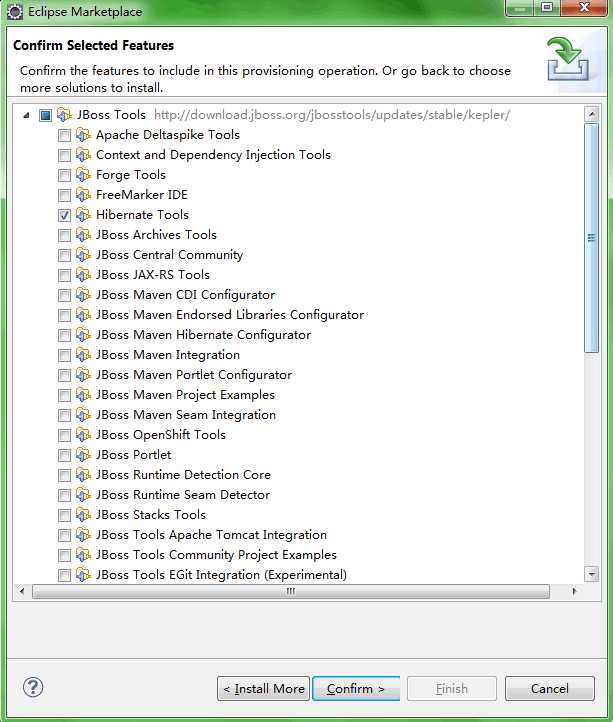Click the horizontal scrollbar thumb
Image resolution: width=613 pixels, height=722 pixels.
[x=291, y=591]
